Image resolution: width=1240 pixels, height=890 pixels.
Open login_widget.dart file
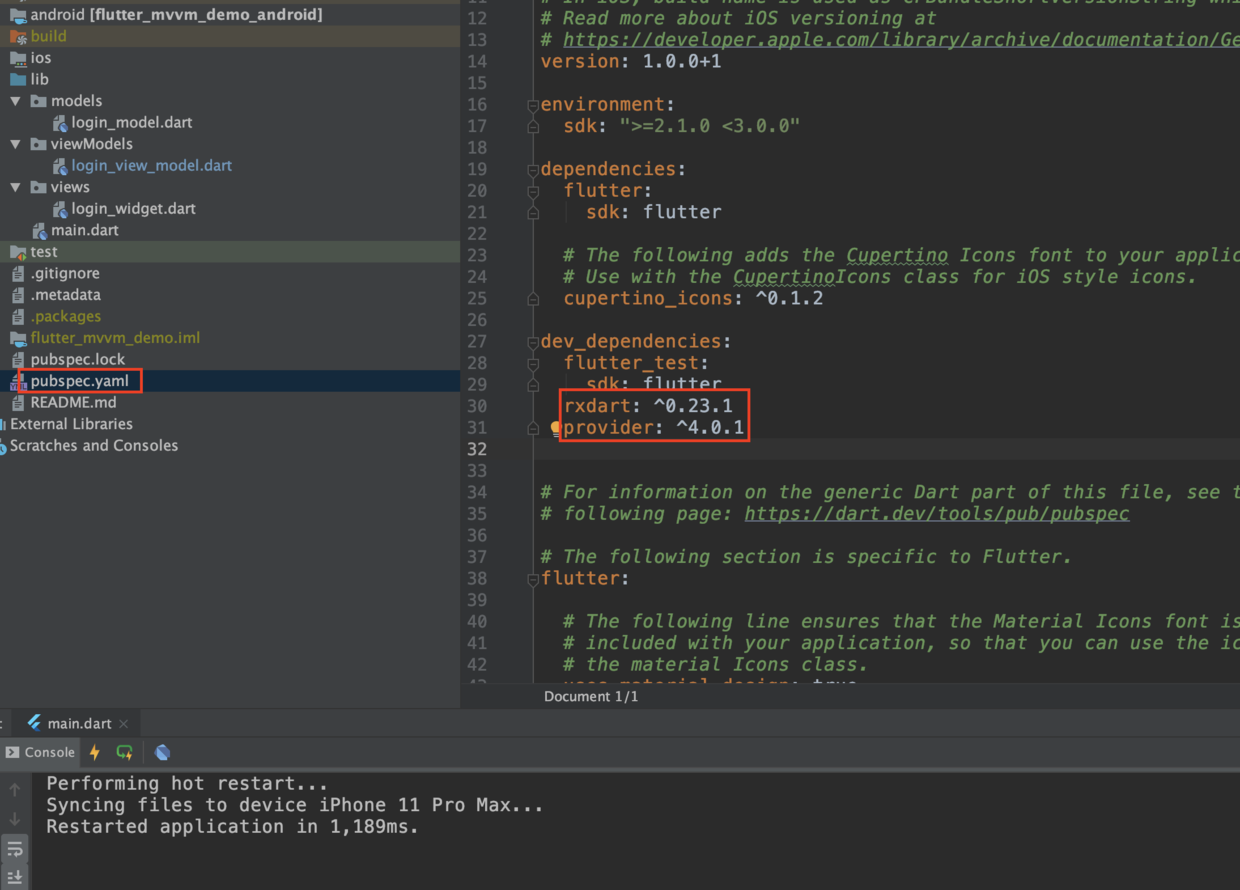(134, 208)
